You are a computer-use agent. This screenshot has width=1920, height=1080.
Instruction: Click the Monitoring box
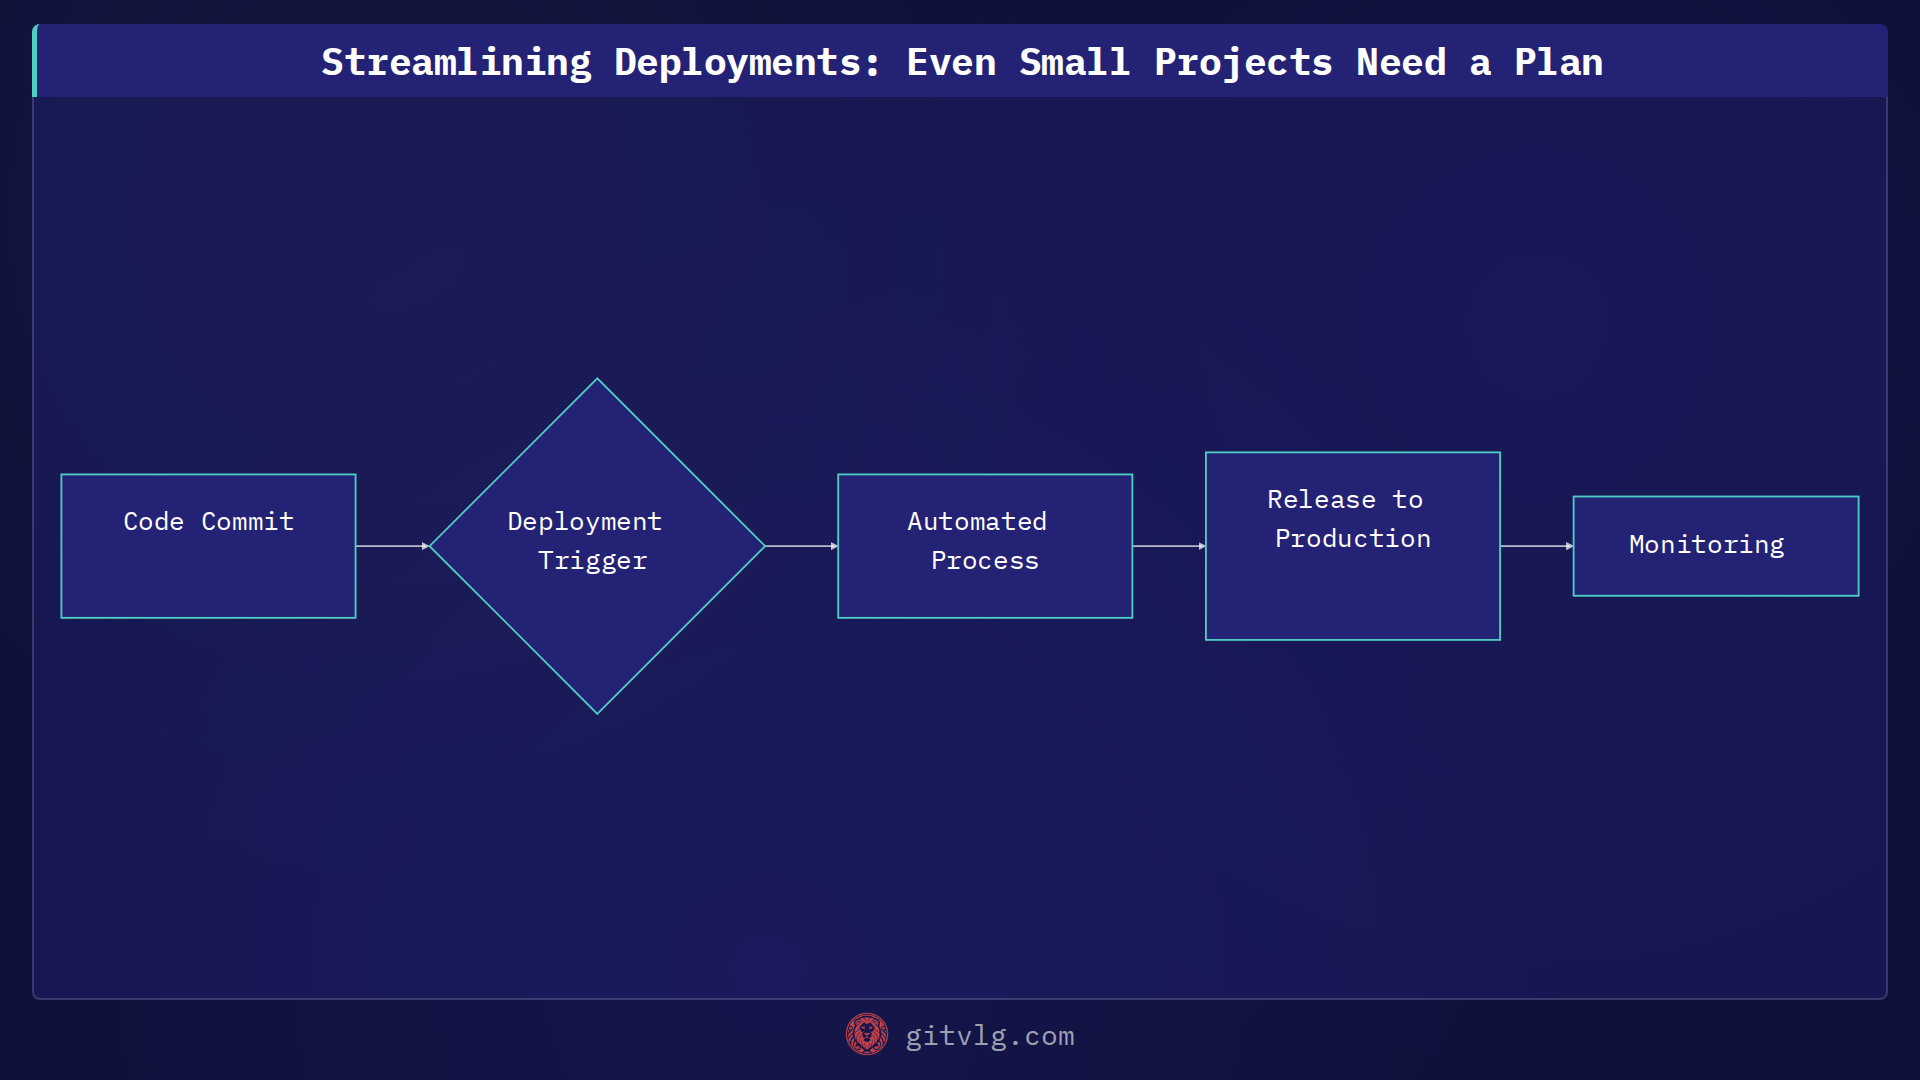(1716, 546)
